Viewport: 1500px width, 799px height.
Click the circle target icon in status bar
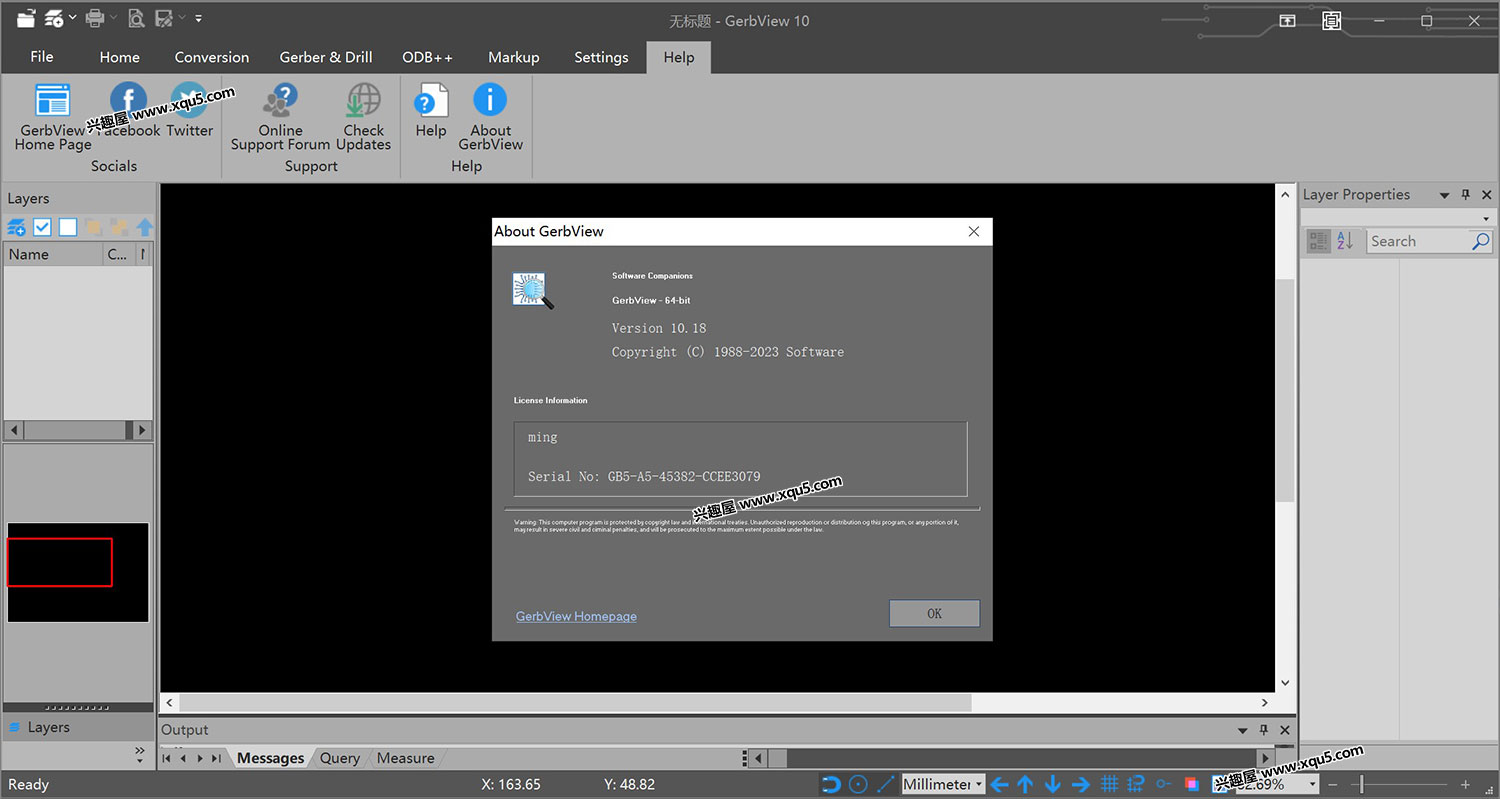(858, 784)
